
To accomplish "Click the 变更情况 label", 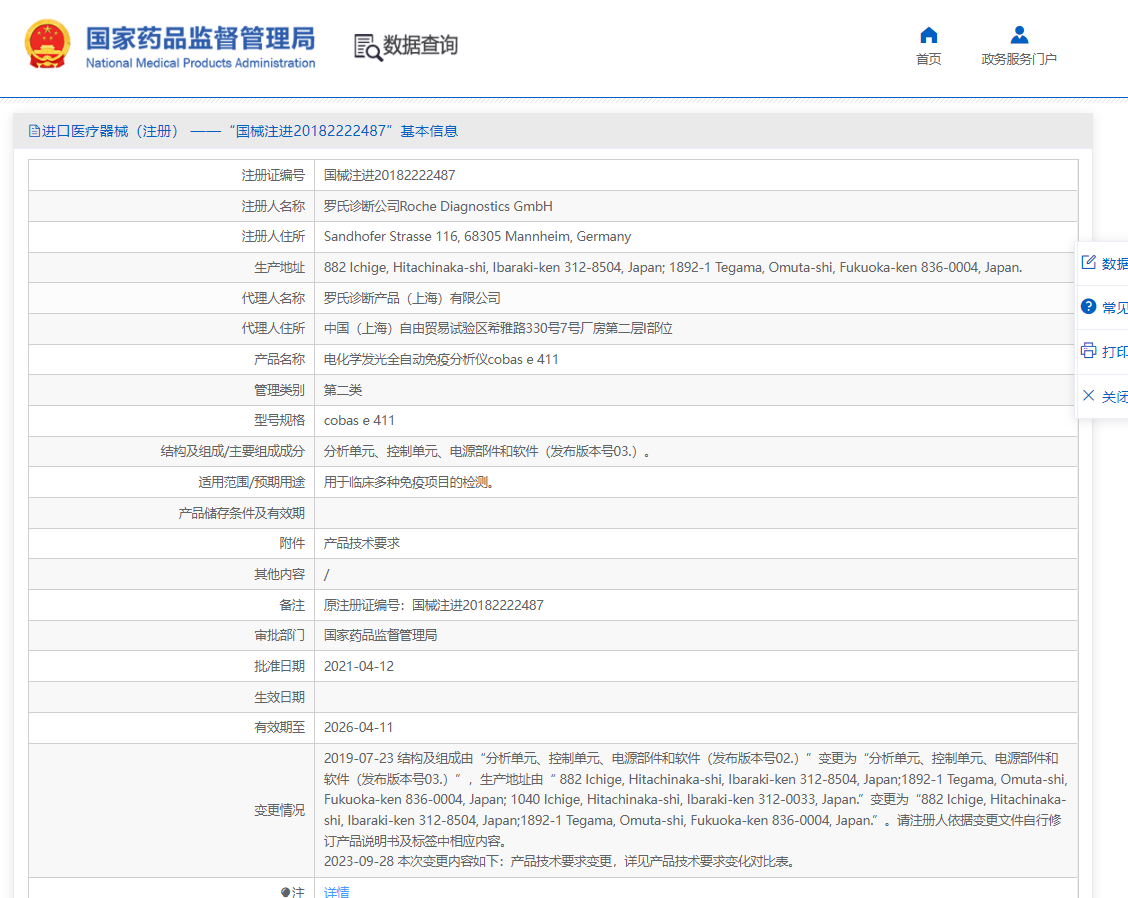I will point(280,811).
